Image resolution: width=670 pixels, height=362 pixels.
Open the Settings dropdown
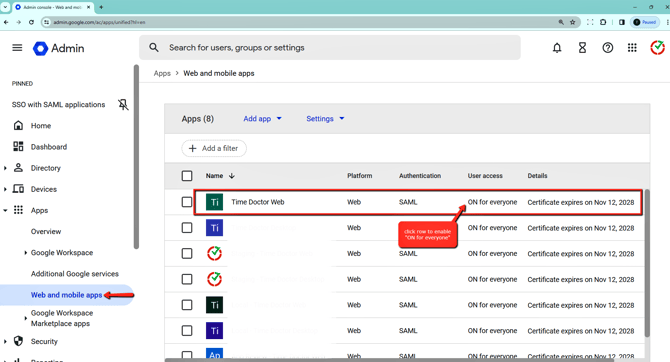tap(325, 119)
